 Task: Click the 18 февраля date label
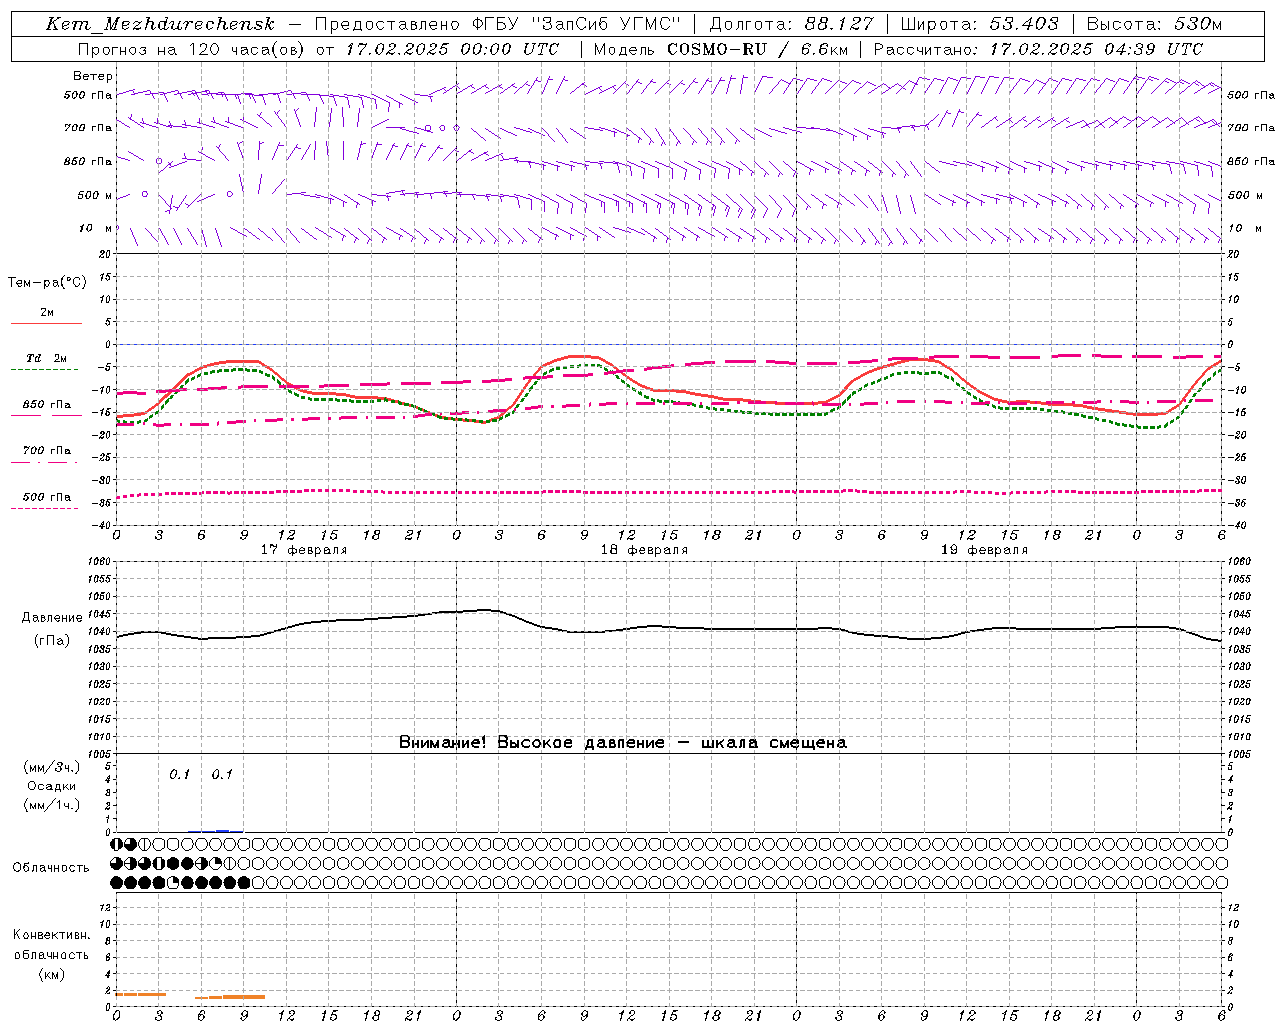[x=644, y=550]
